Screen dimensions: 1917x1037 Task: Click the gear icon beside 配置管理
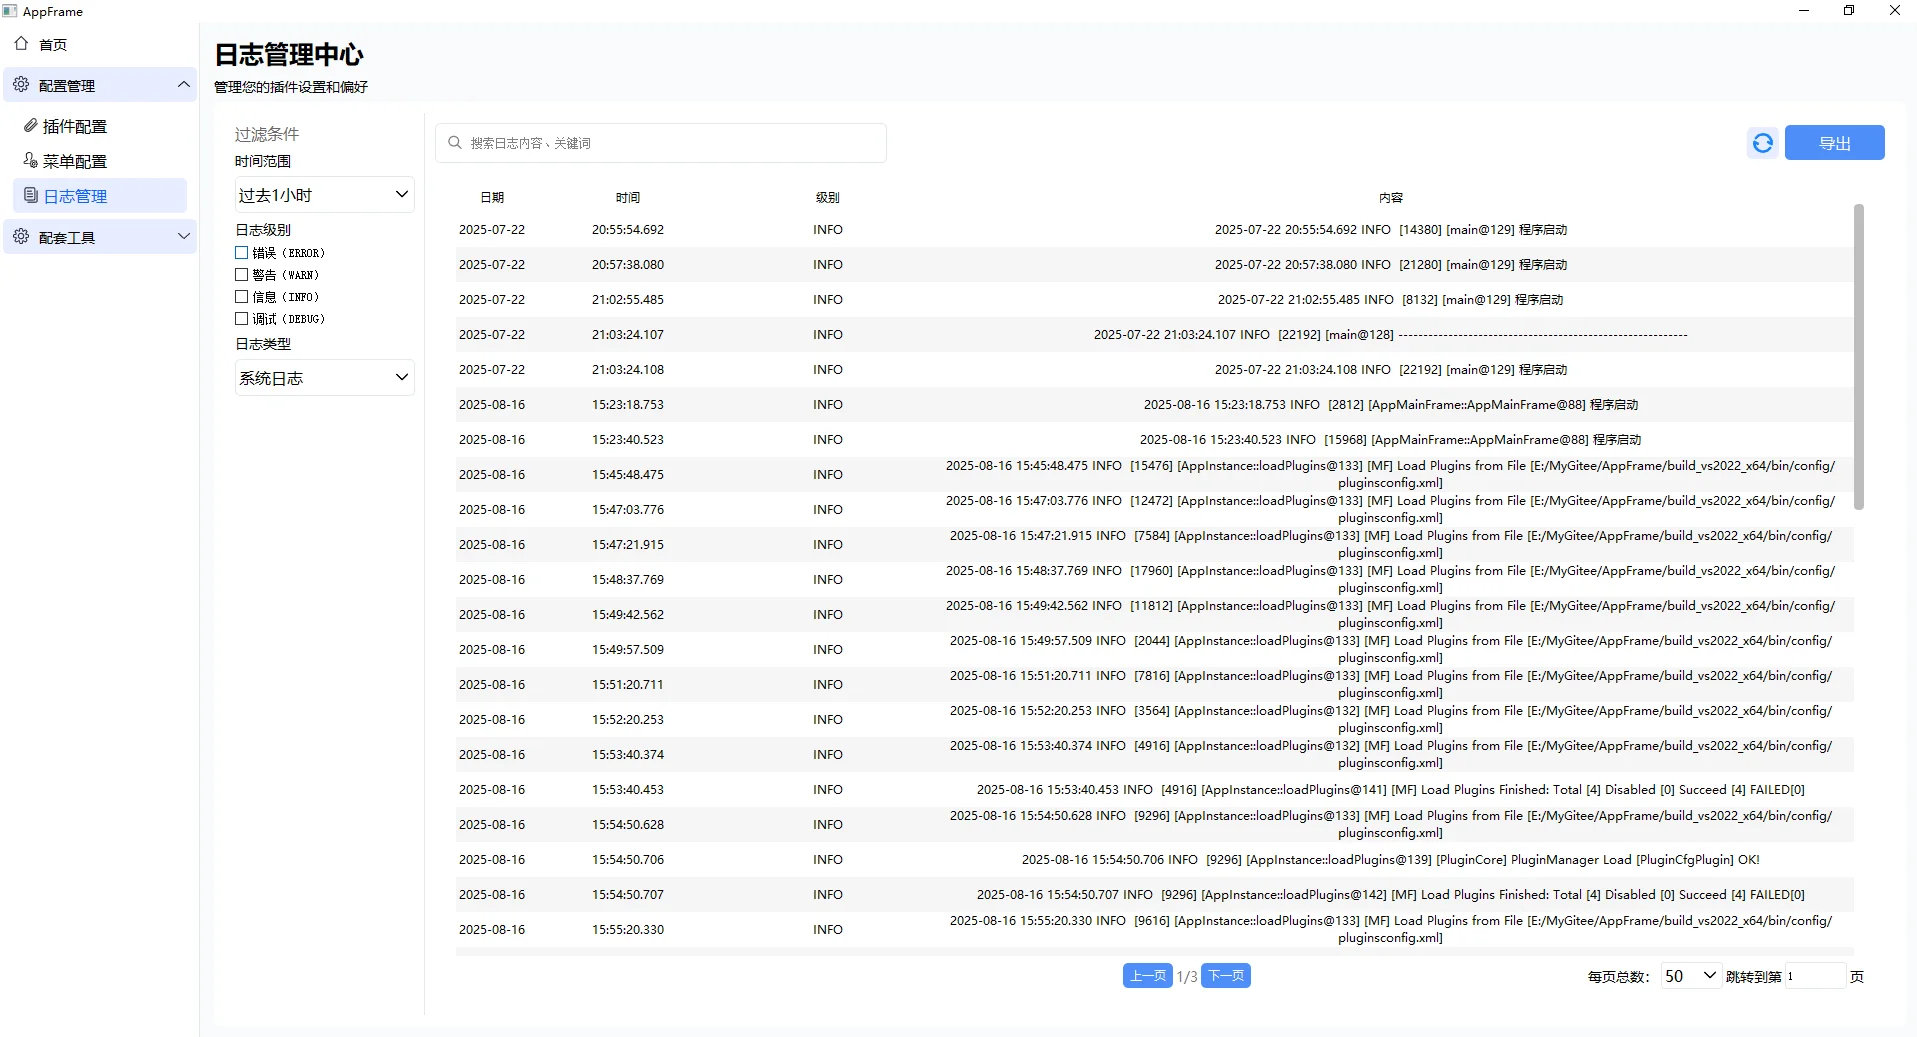(21, 85)
